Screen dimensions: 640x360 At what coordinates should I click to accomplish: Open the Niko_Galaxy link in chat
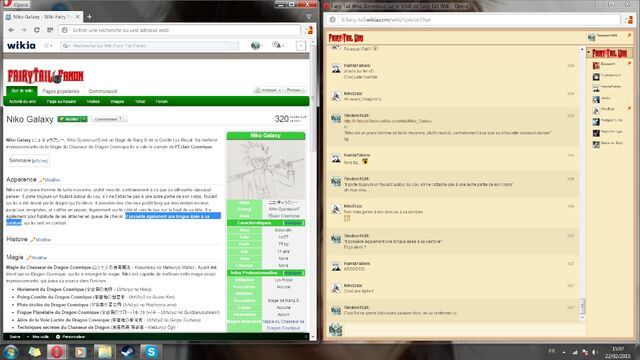click(387, 121)
